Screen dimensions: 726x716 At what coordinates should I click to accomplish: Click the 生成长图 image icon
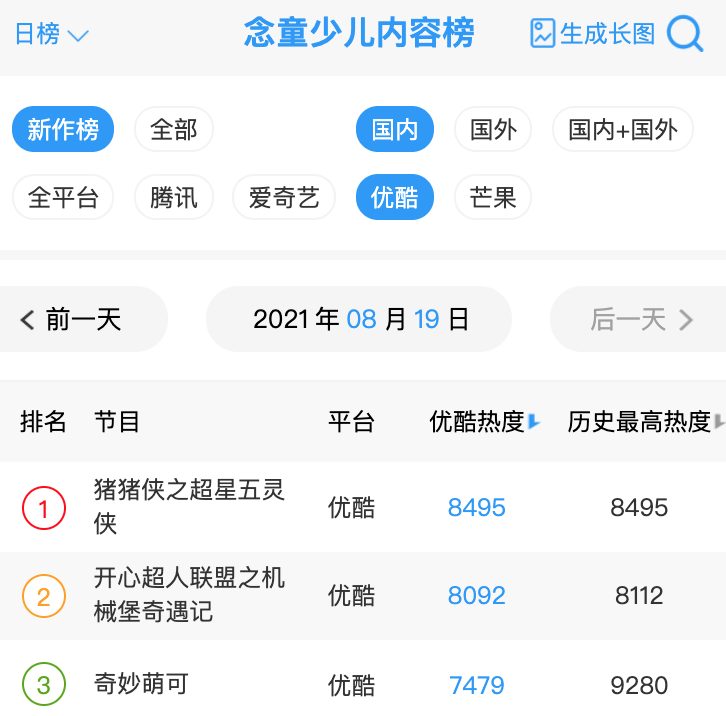click(x=542, y=33)
